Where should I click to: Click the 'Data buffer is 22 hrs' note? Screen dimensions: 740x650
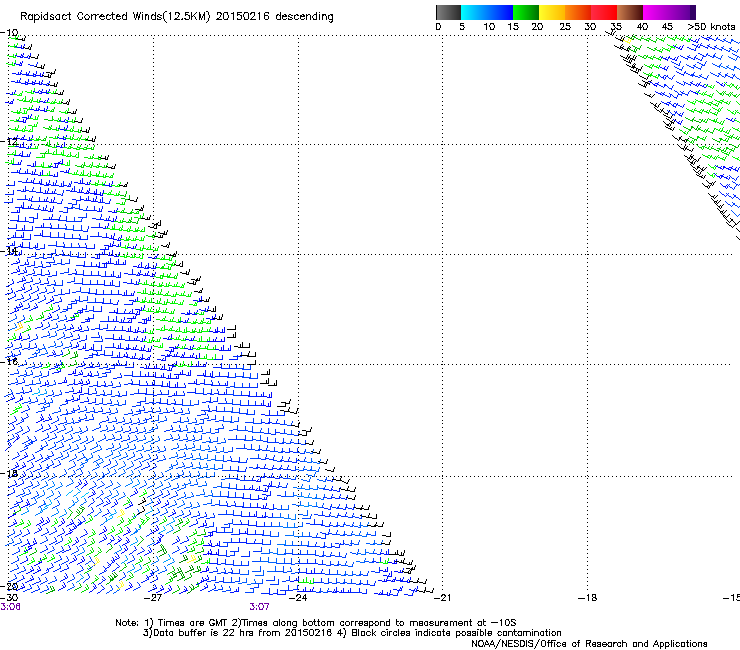click(x=238, y=633)
